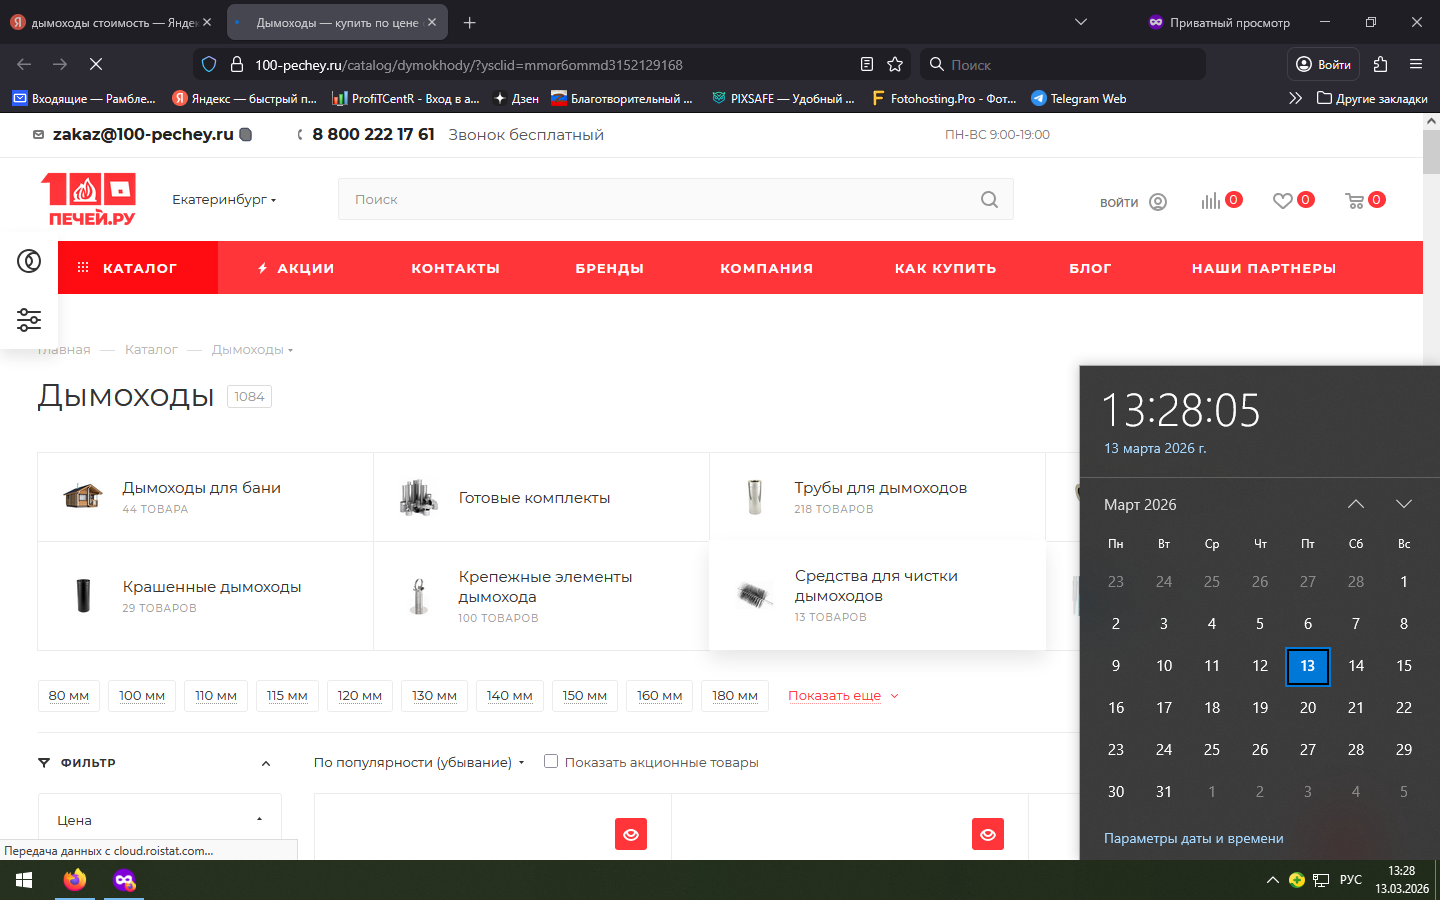Click the red eye icon on second product card
1440x900 pixels.
(988, 834)
